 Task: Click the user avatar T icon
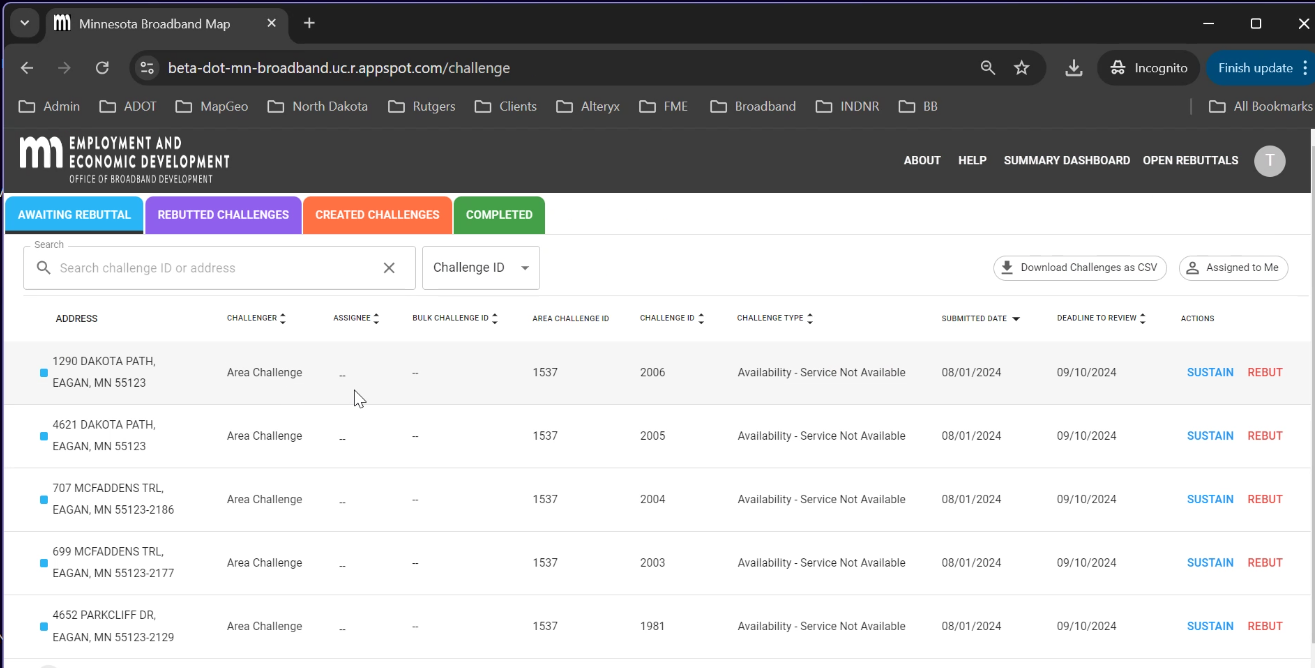tap(1269, 161)
